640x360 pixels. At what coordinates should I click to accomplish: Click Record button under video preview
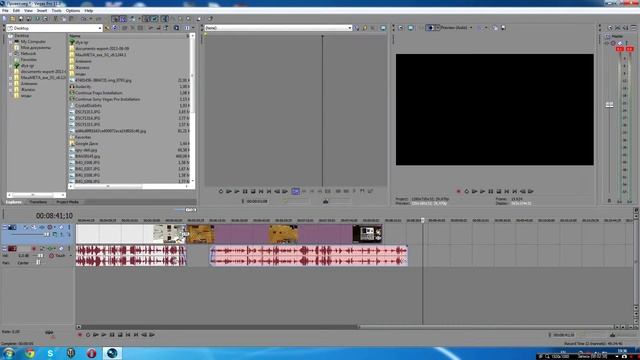(458, 191)
